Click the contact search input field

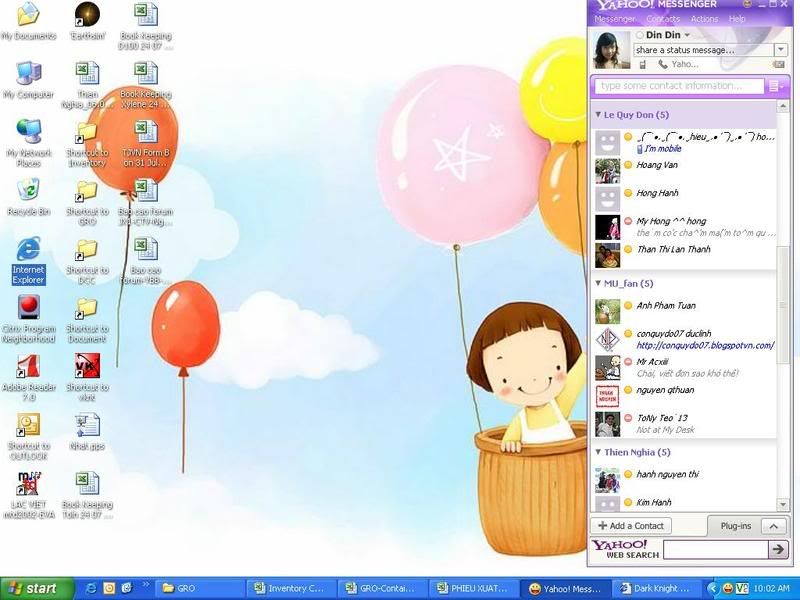click(680, 86)
